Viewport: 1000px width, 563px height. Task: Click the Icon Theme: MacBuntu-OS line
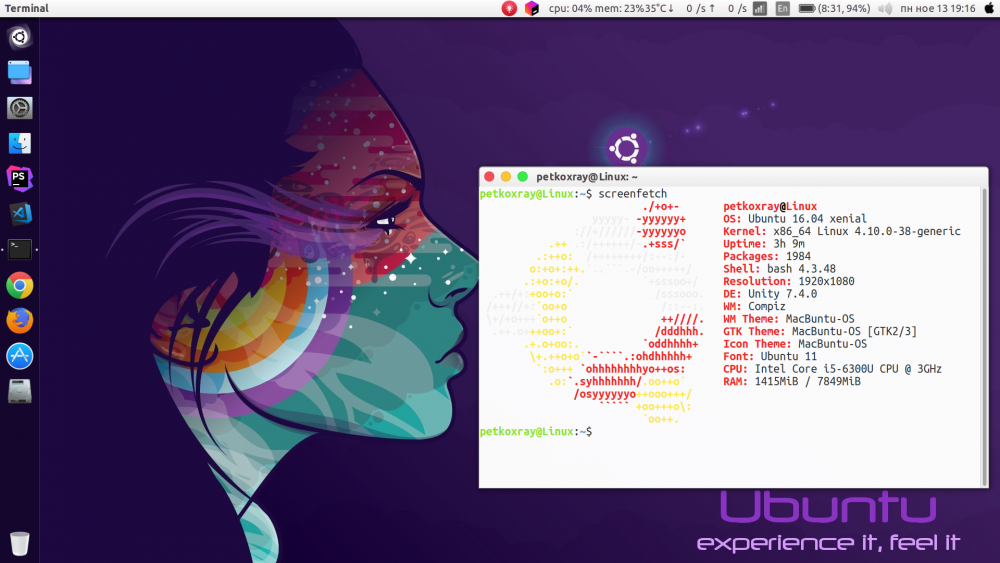[795, 344]
